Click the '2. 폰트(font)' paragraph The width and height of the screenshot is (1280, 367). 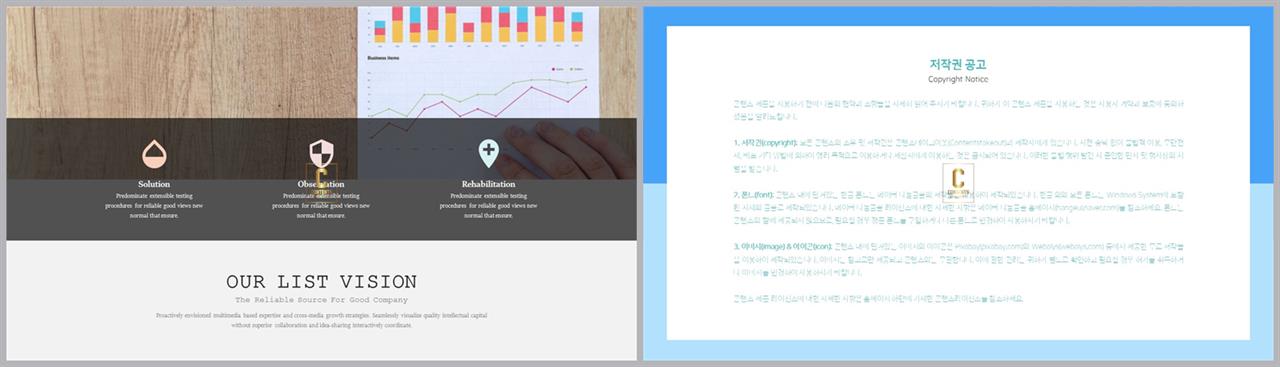pyautogui.click(x=958, y=207)
